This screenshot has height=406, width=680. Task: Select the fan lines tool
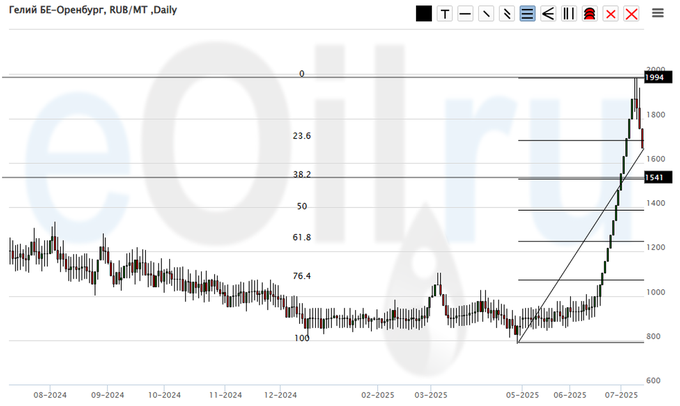(548, 13)
